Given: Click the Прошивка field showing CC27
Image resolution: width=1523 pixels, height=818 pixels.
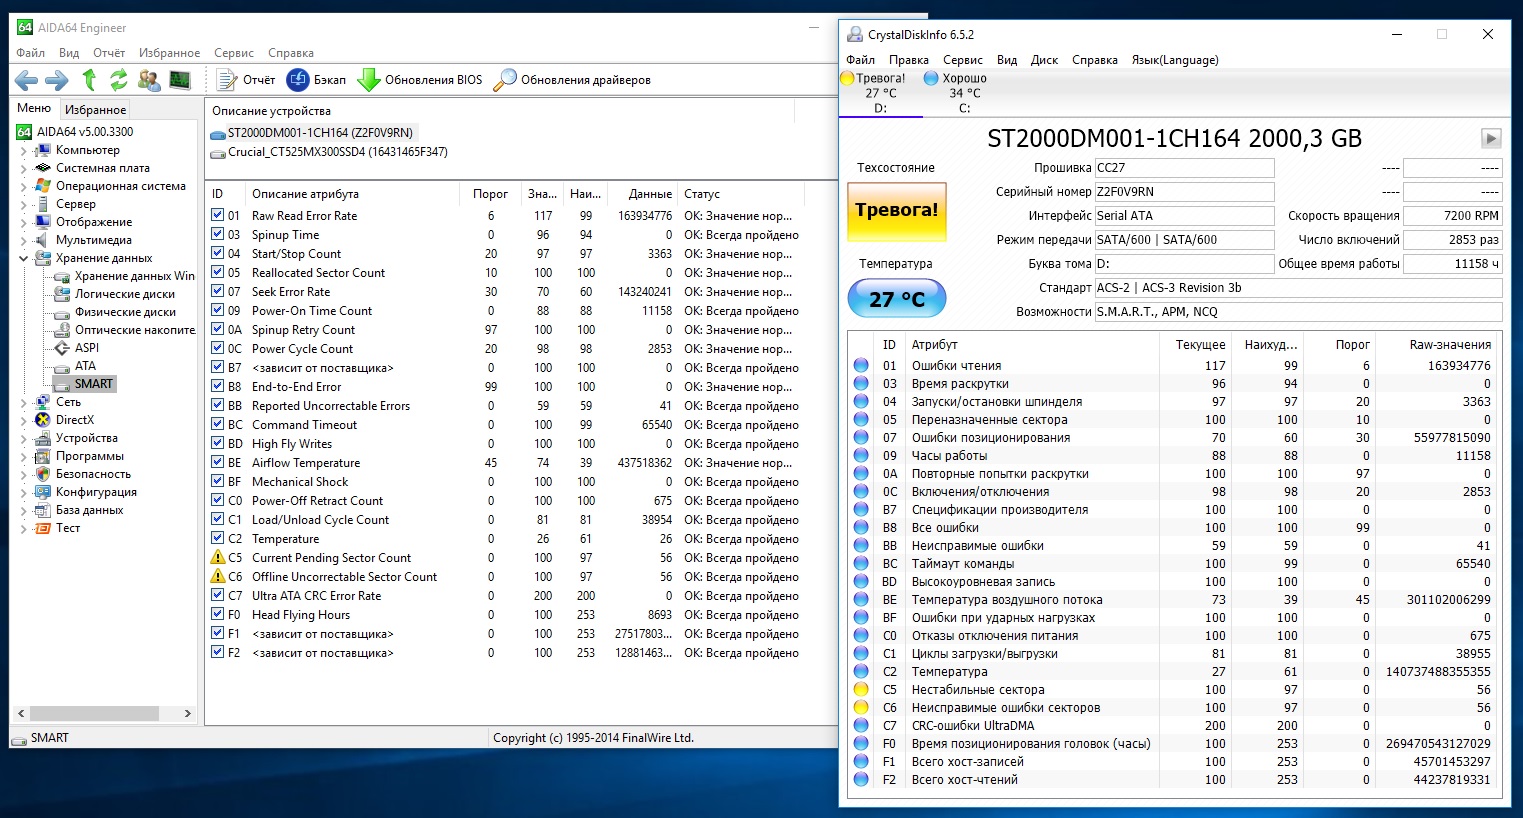Looking at the screenshot, I should [1185, 168].
